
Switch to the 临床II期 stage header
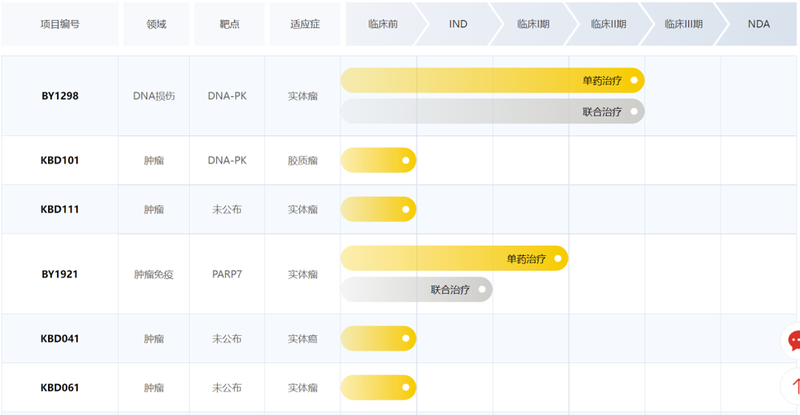(x=607, y=23)
